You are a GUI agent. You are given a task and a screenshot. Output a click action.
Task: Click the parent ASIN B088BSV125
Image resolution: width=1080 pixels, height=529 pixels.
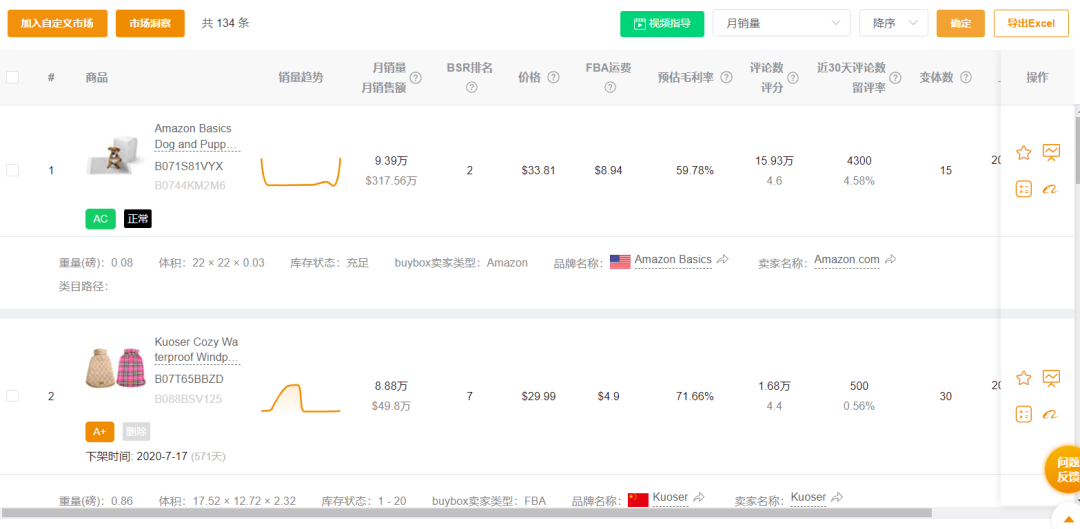tap(188, 399)
